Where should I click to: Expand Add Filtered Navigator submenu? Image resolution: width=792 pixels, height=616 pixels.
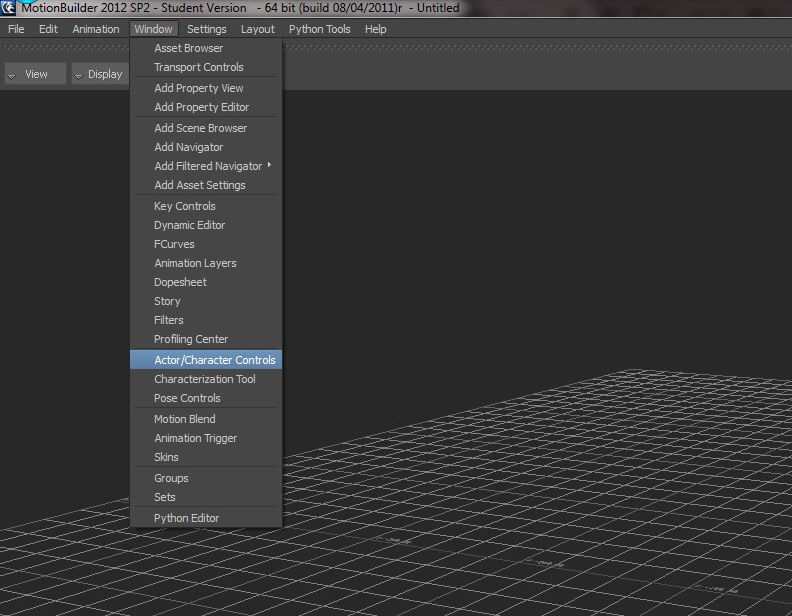point(206,166)
